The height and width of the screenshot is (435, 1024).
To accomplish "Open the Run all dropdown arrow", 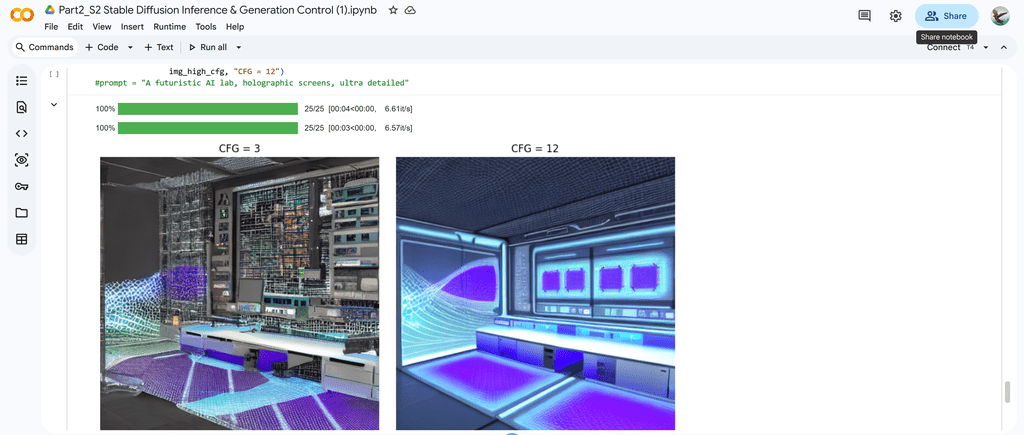I will 239,47.
